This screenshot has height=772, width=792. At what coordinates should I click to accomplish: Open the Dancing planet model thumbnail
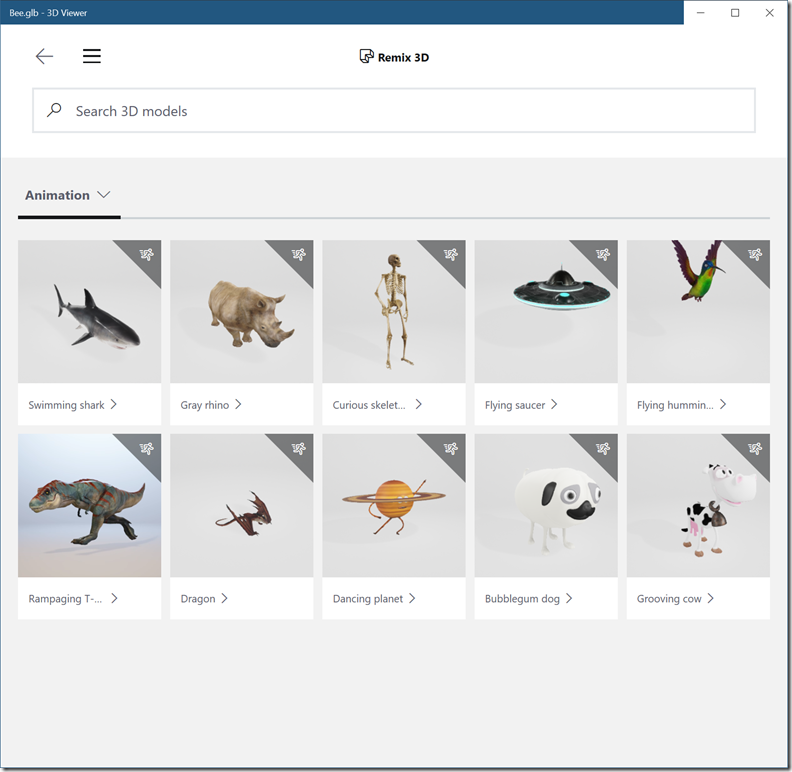[x=394, y=505]
